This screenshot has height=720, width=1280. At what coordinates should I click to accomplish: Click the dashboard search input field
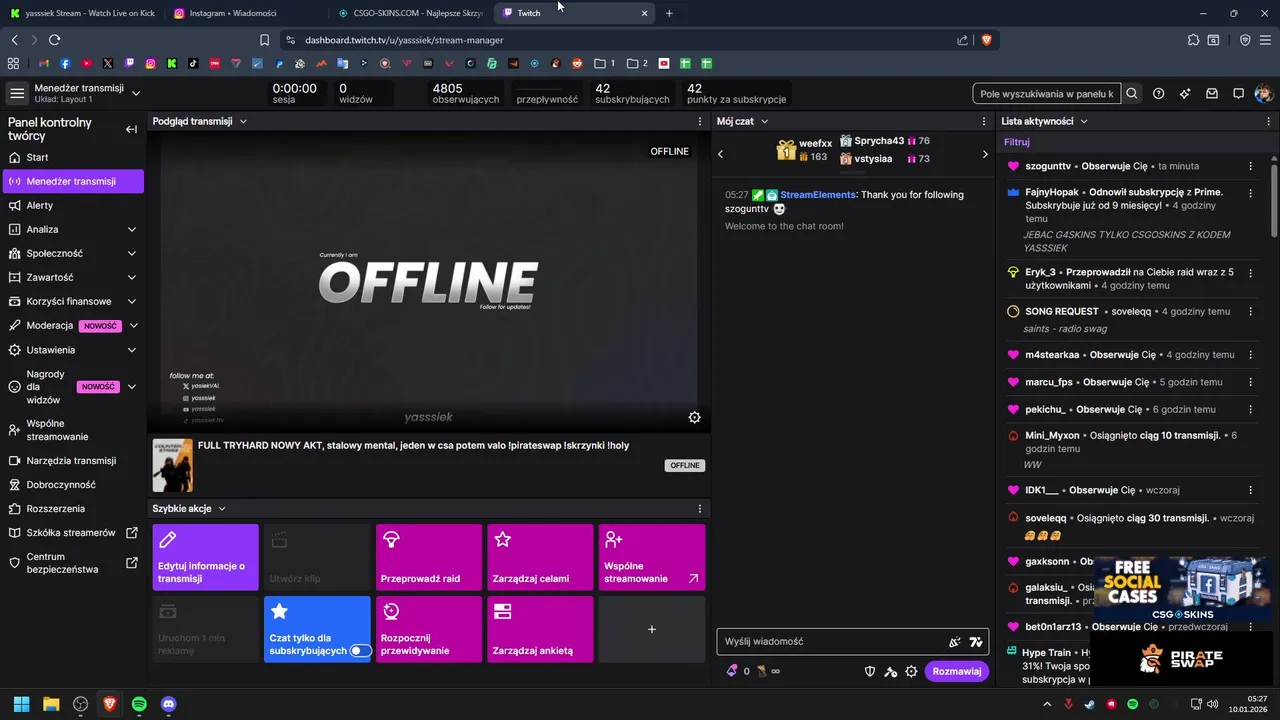1047,93
